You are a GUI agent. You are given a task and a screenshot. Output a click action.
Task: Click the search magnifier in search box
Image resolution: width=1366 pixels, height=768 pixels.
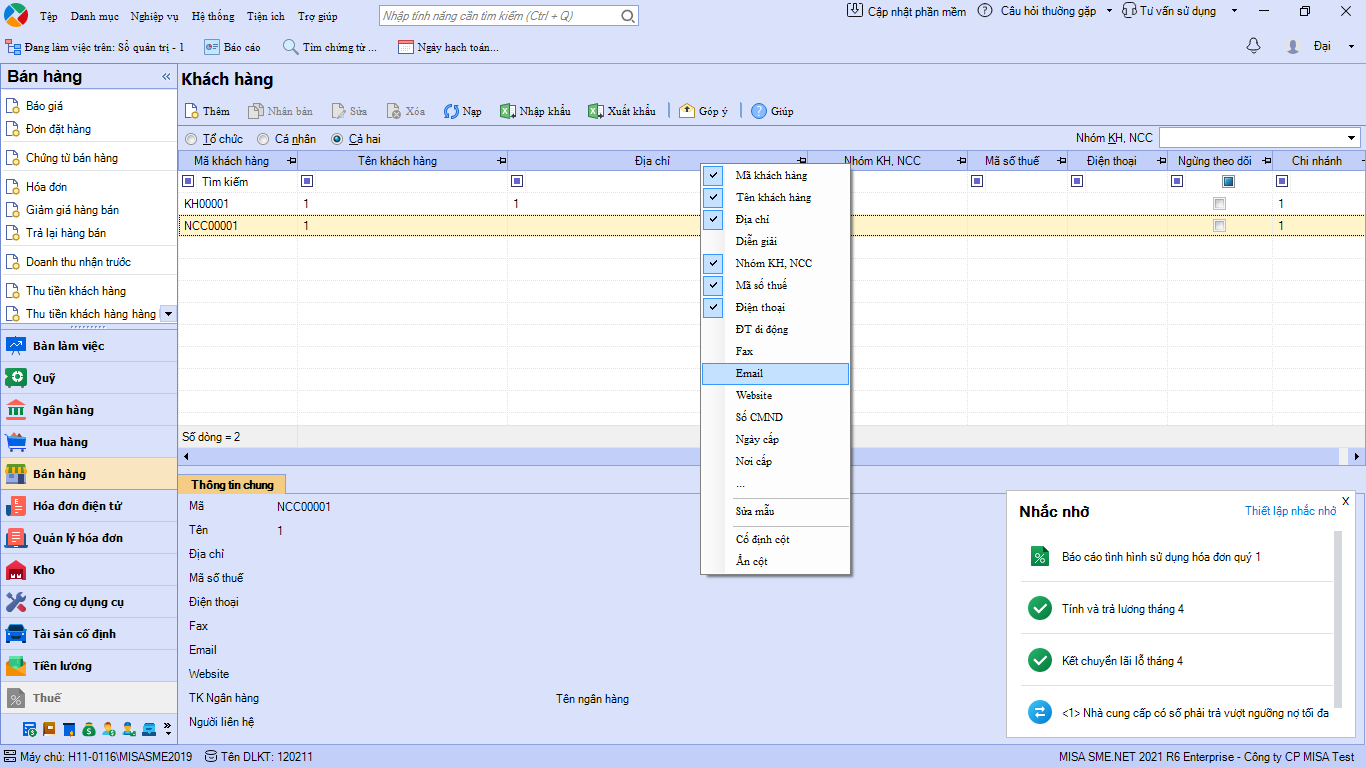[x=627, y=16]
